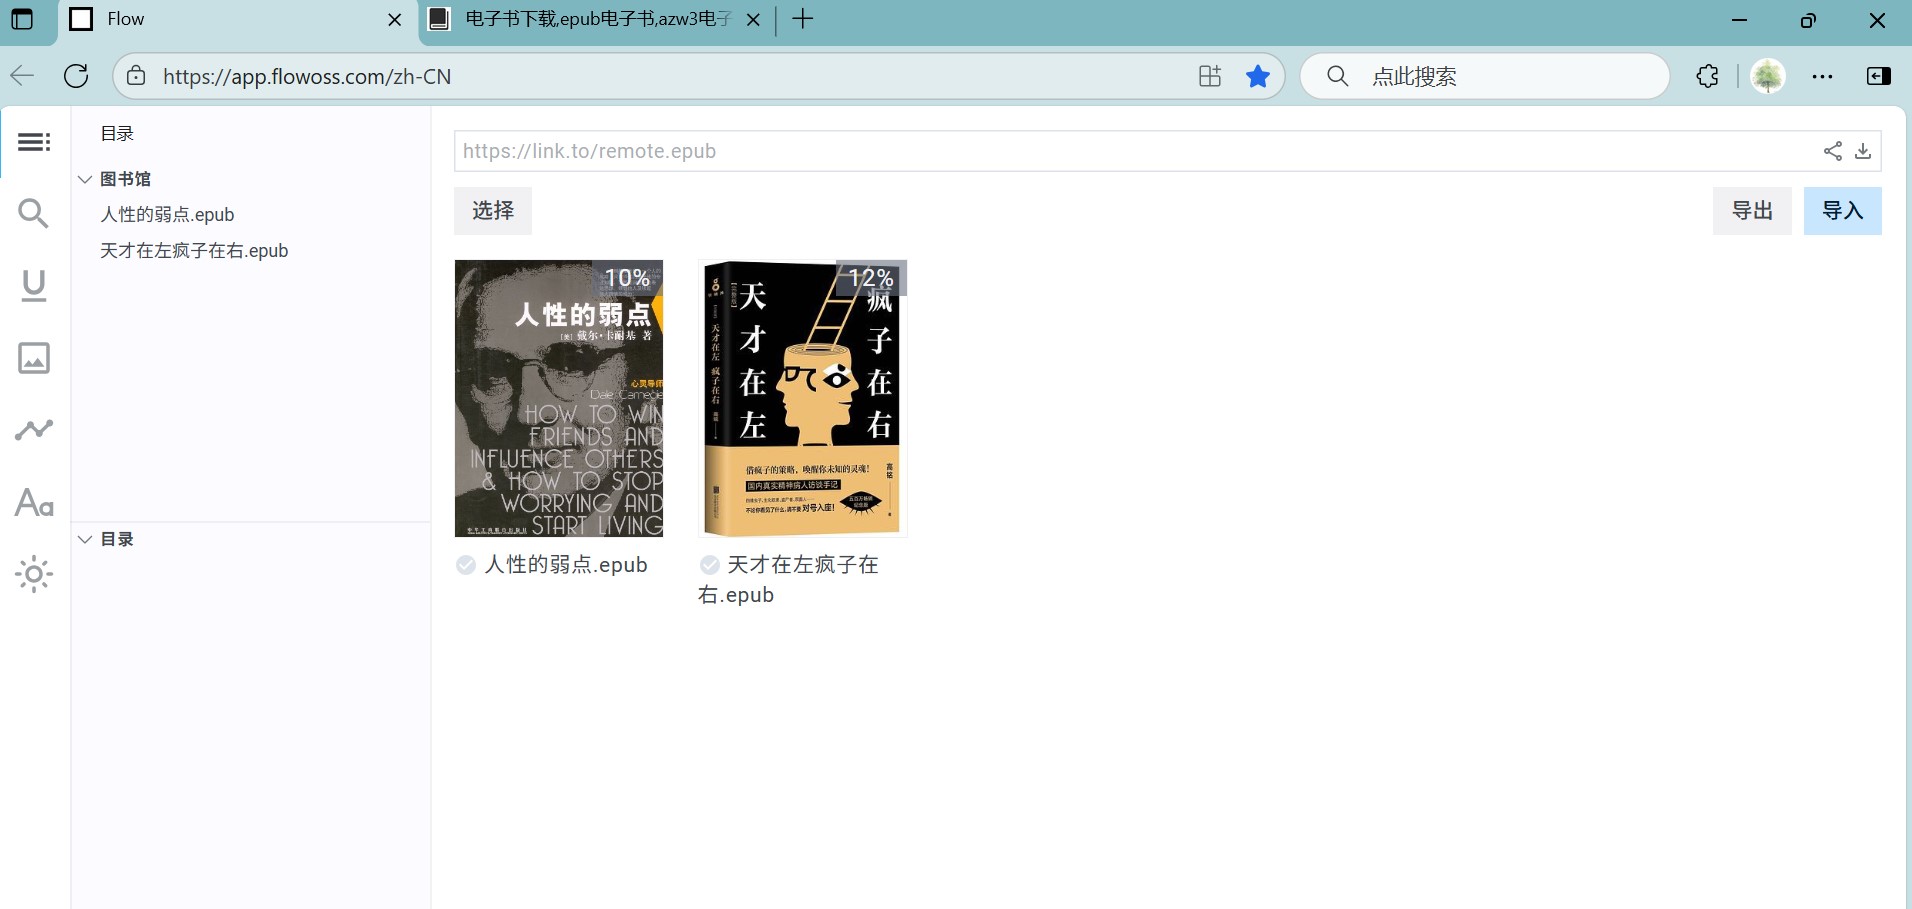Open the browser extensions puzzle icon

tap(1708, 76)
